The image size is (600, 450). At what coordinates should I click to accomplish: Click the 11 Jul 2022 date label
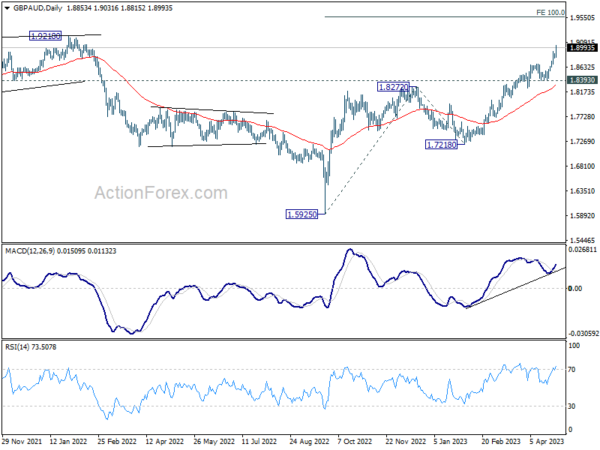259,441
